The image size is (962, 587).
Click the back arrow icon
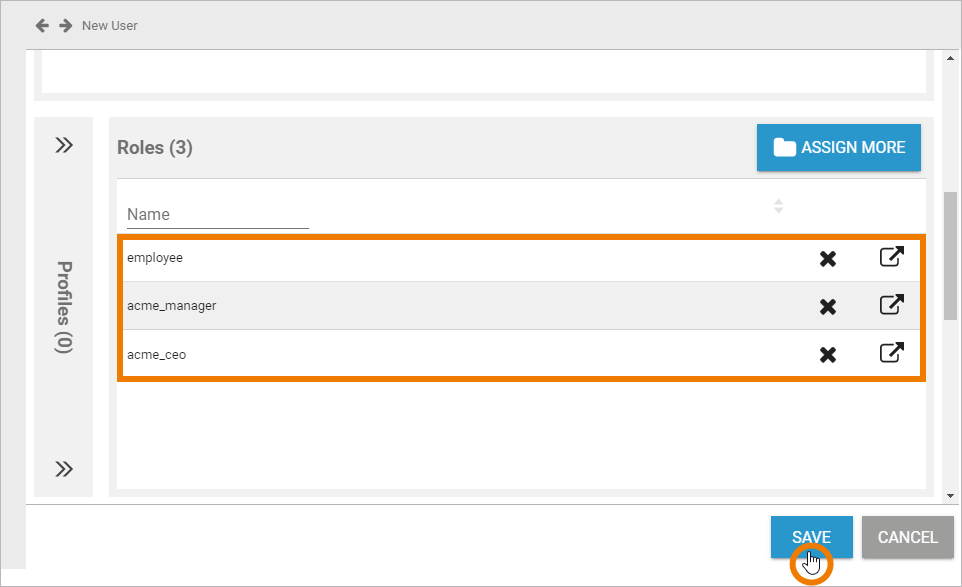42,25
